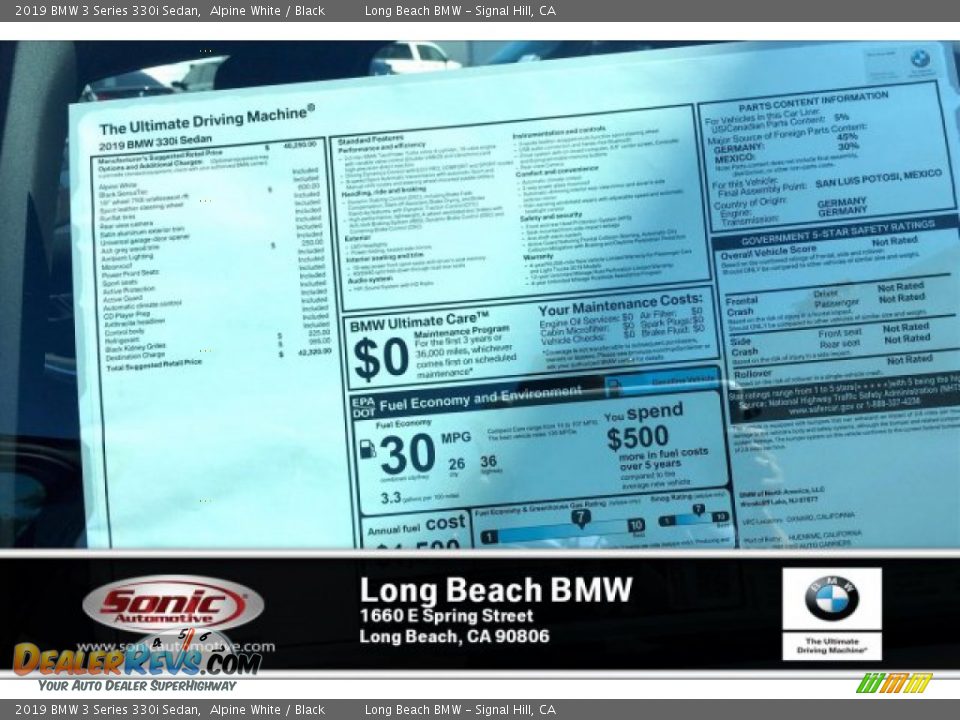This screenshot has height=720, width=960.
Task: Click bottom caption 'Long Beach BMW – Signal Hill, CA'
Action: coord(460,710)
